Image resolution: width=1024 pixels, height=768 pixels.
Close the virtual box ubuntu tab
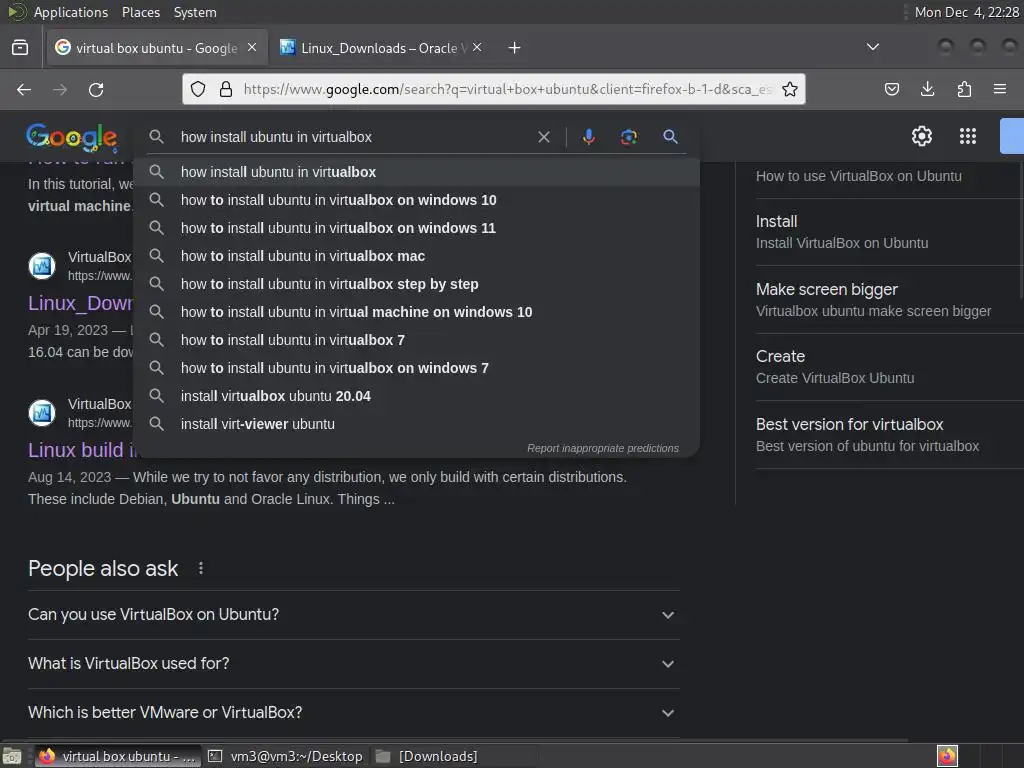coord(252,48)
